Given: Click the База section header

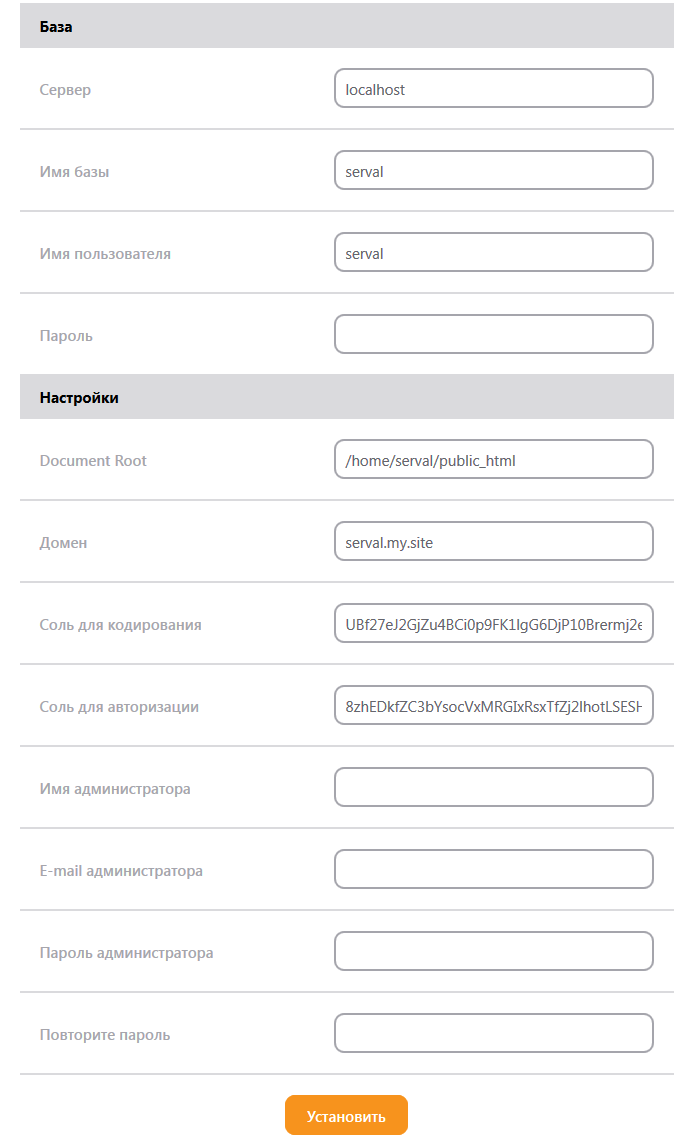Looking at the screenshot, I should click(347, 27).
